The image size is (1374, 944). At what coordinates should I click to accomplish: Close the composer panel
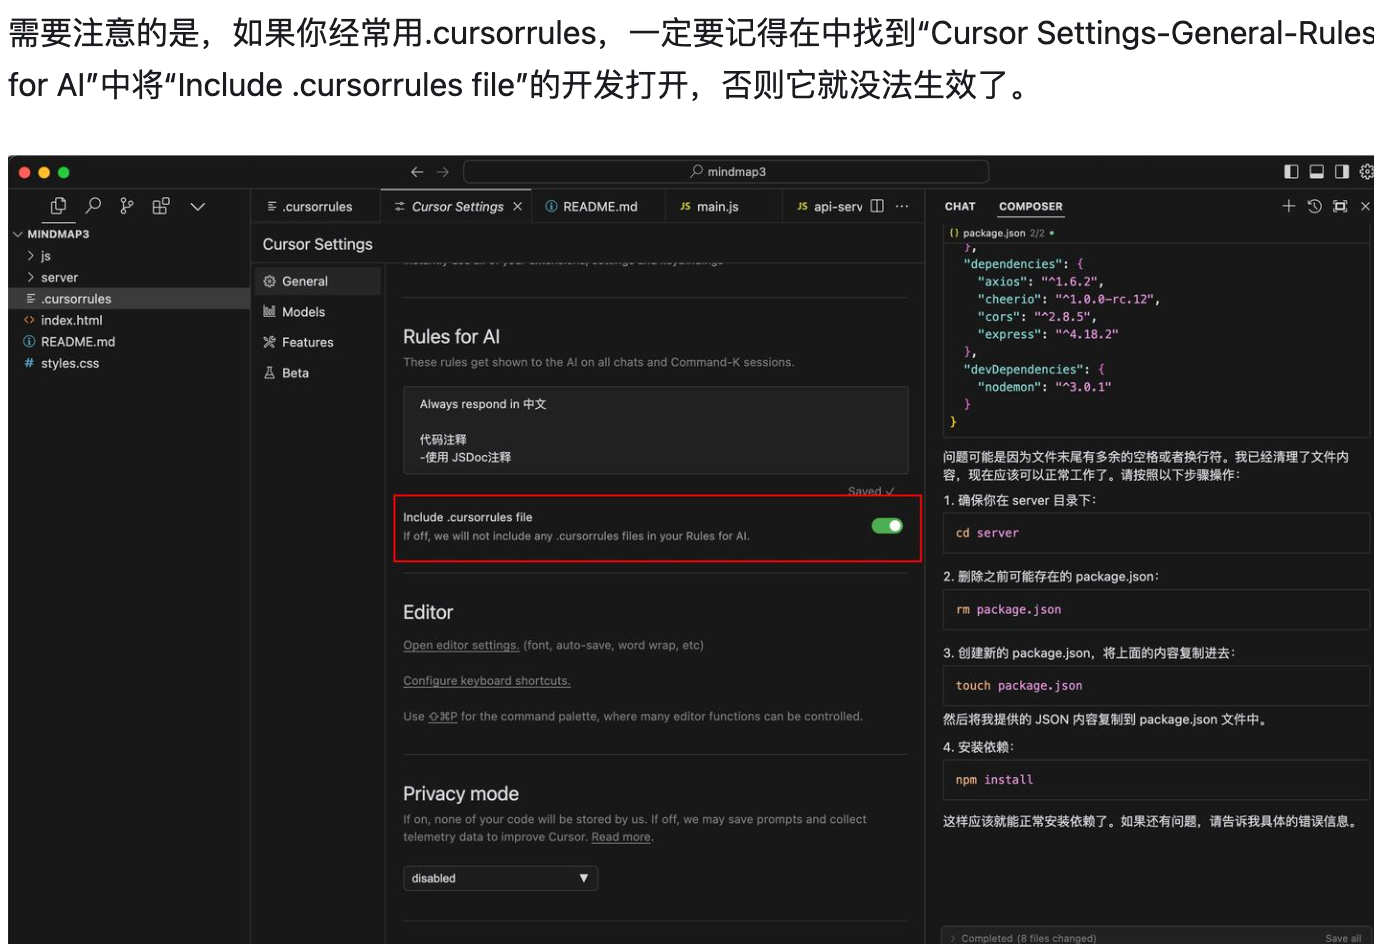point(1365,206)
